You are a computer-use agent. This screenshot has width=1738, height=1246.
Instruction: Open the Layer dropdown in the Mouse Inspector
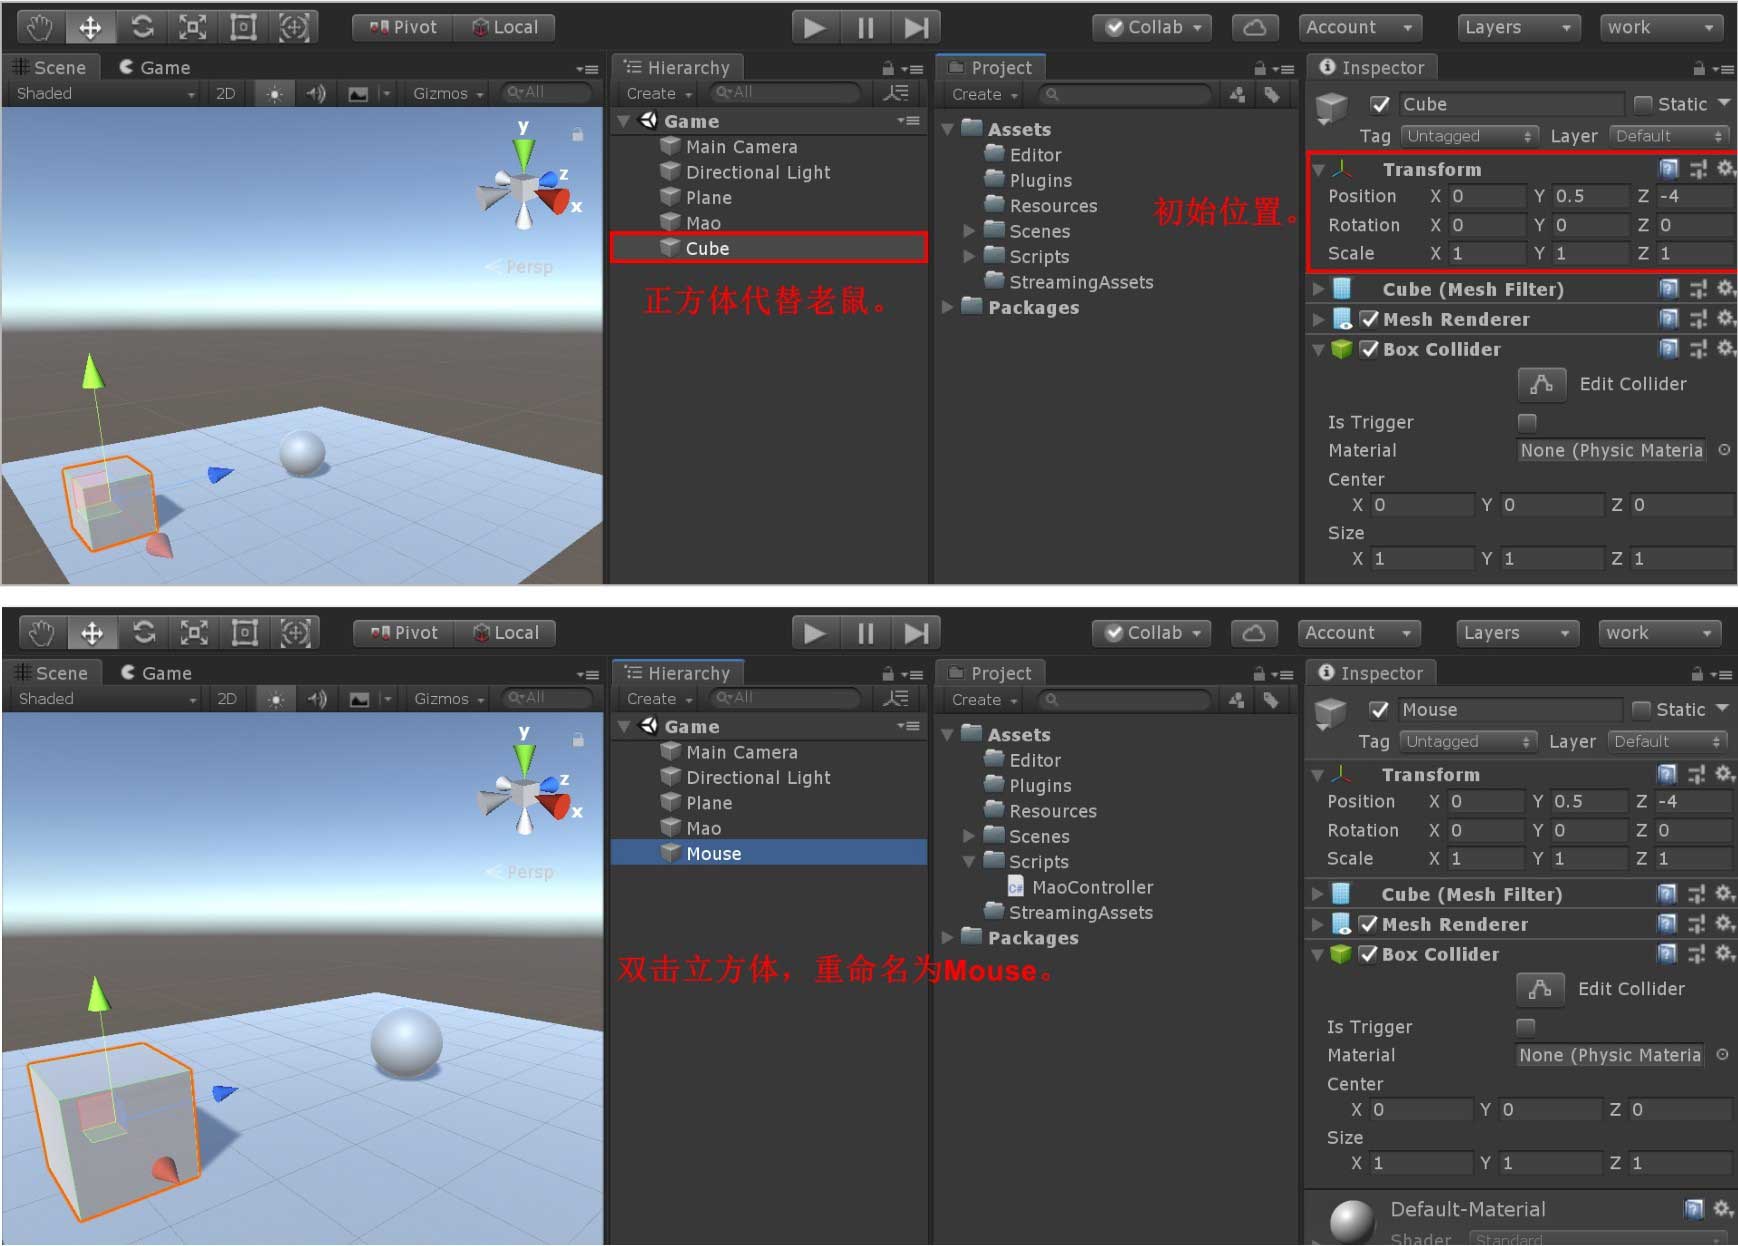click(1667, 741)
